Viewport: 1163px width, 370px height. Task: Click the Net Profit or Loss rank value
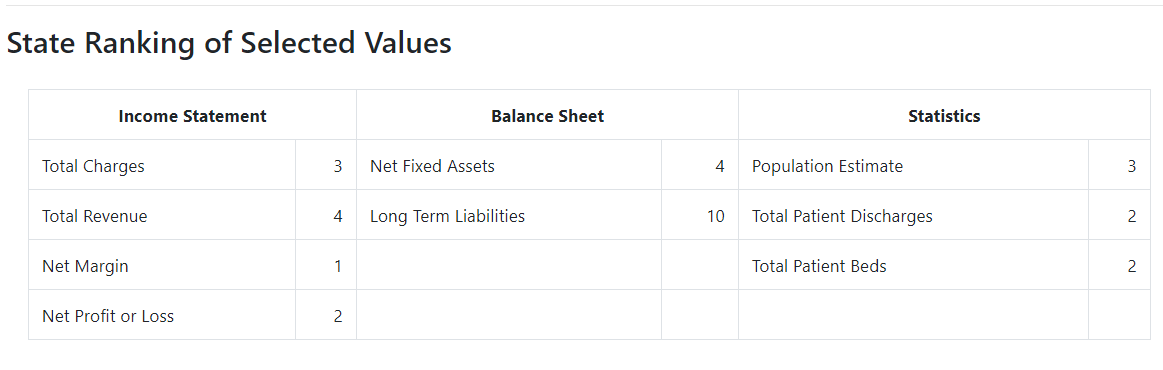[337, 316]
